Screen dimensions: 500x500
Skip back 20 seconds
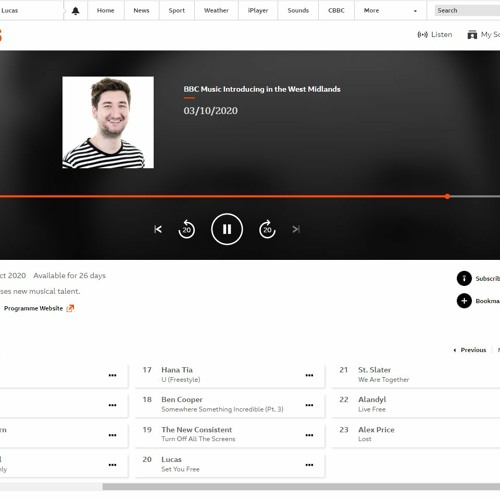coord(187,229)
